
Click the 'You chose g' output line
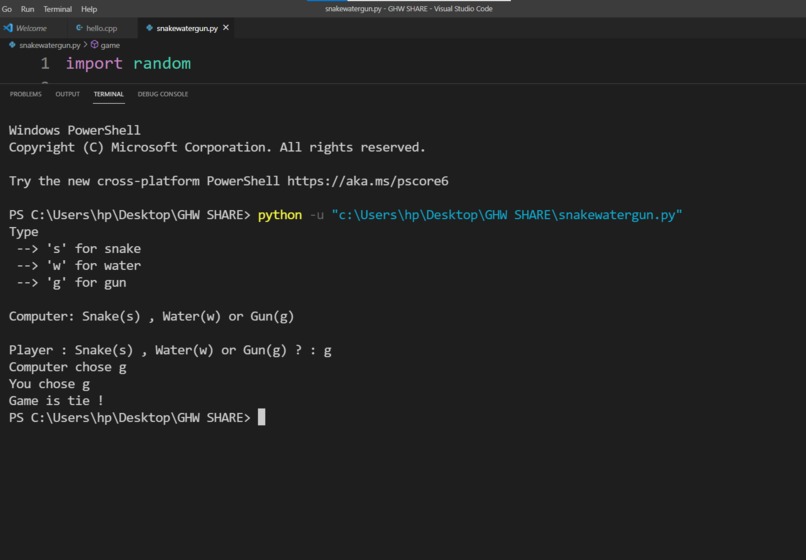pos(49,384)
